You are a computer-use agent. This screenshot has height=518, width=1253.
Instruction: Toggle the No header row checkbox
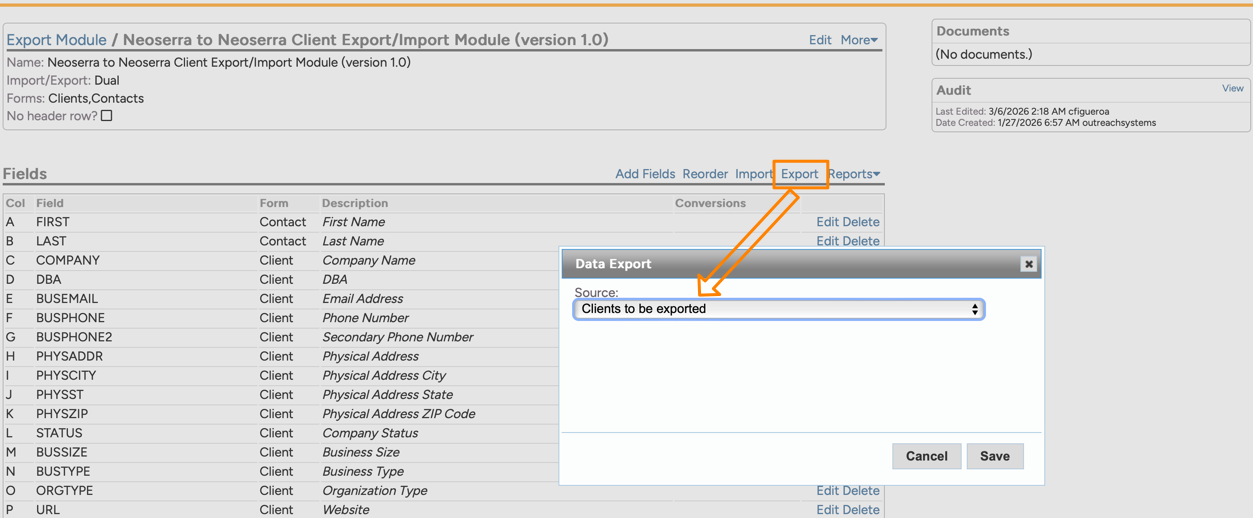tap(107, 116)
